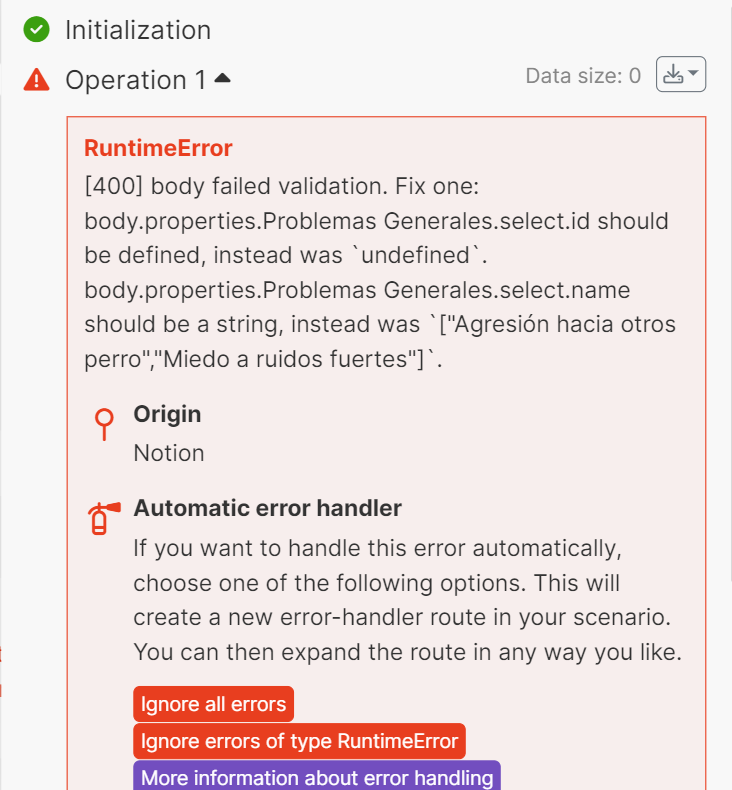The width and height of the screenshot is (732, 790).
Task: Click the download icon next to Data size
Action: point(673,75)
